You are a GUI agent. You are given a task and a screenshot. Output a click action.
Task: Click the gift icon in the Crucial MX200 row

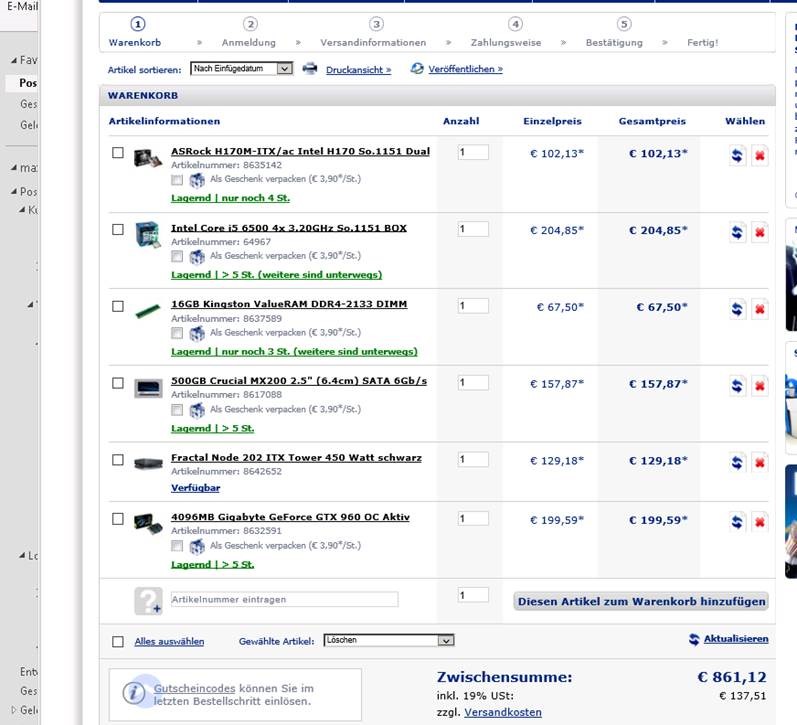point(197,410)
